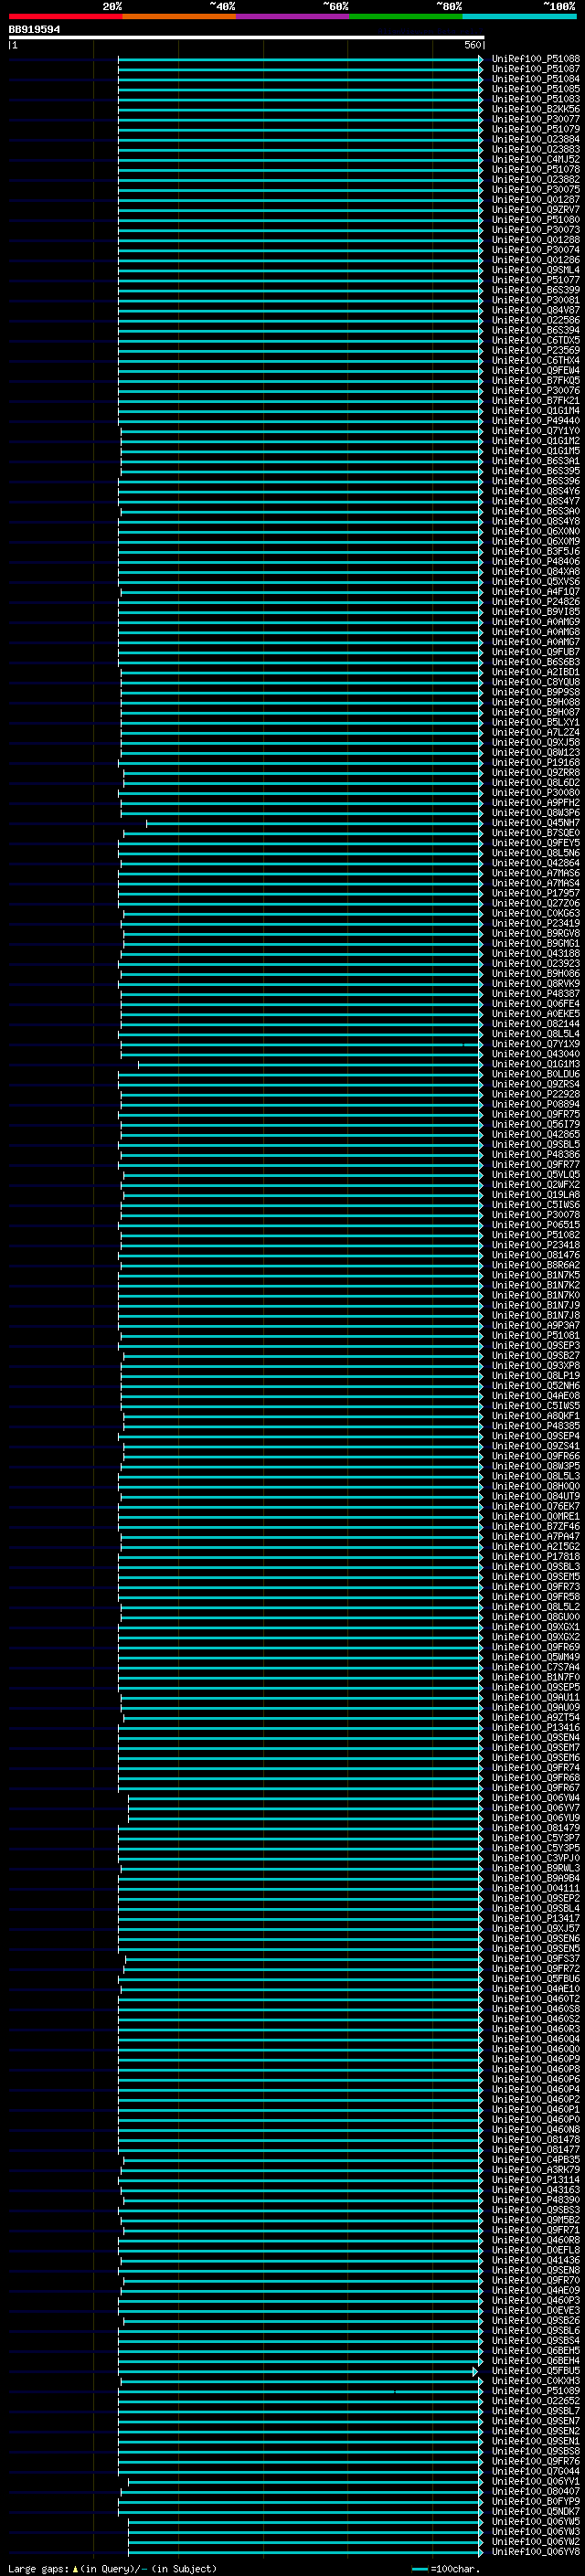Select hit label UniRef100_Q7G044
Image resolution: width=585 pixels, height=2576 pixels.
pyautogui.click(x=536, y=2471)
